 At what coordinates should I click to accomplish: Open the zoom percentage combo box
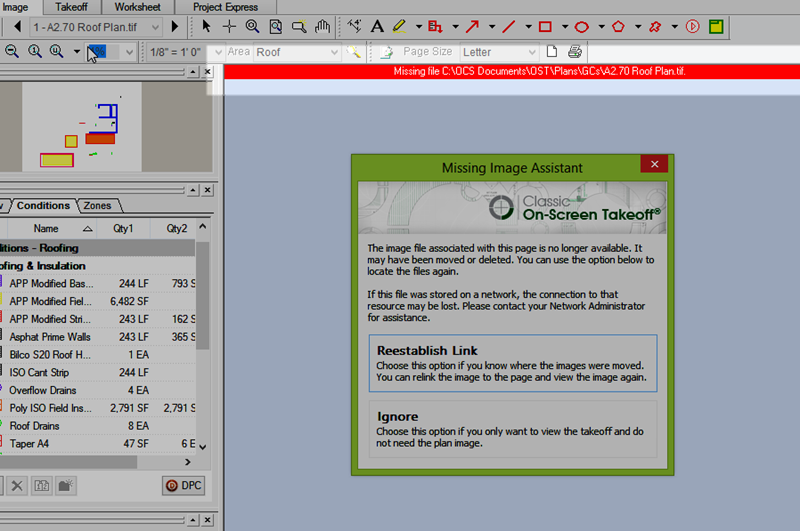[x=110, y=52]
